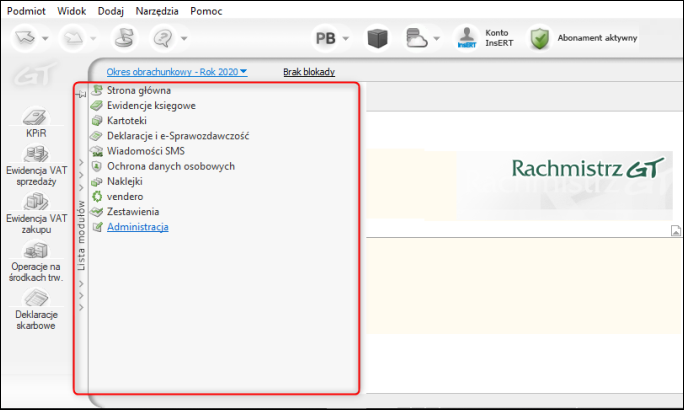Click the forward navigation arrow icon
The width and height of the screenshot is (684, 410).
(x=72, y=38)
